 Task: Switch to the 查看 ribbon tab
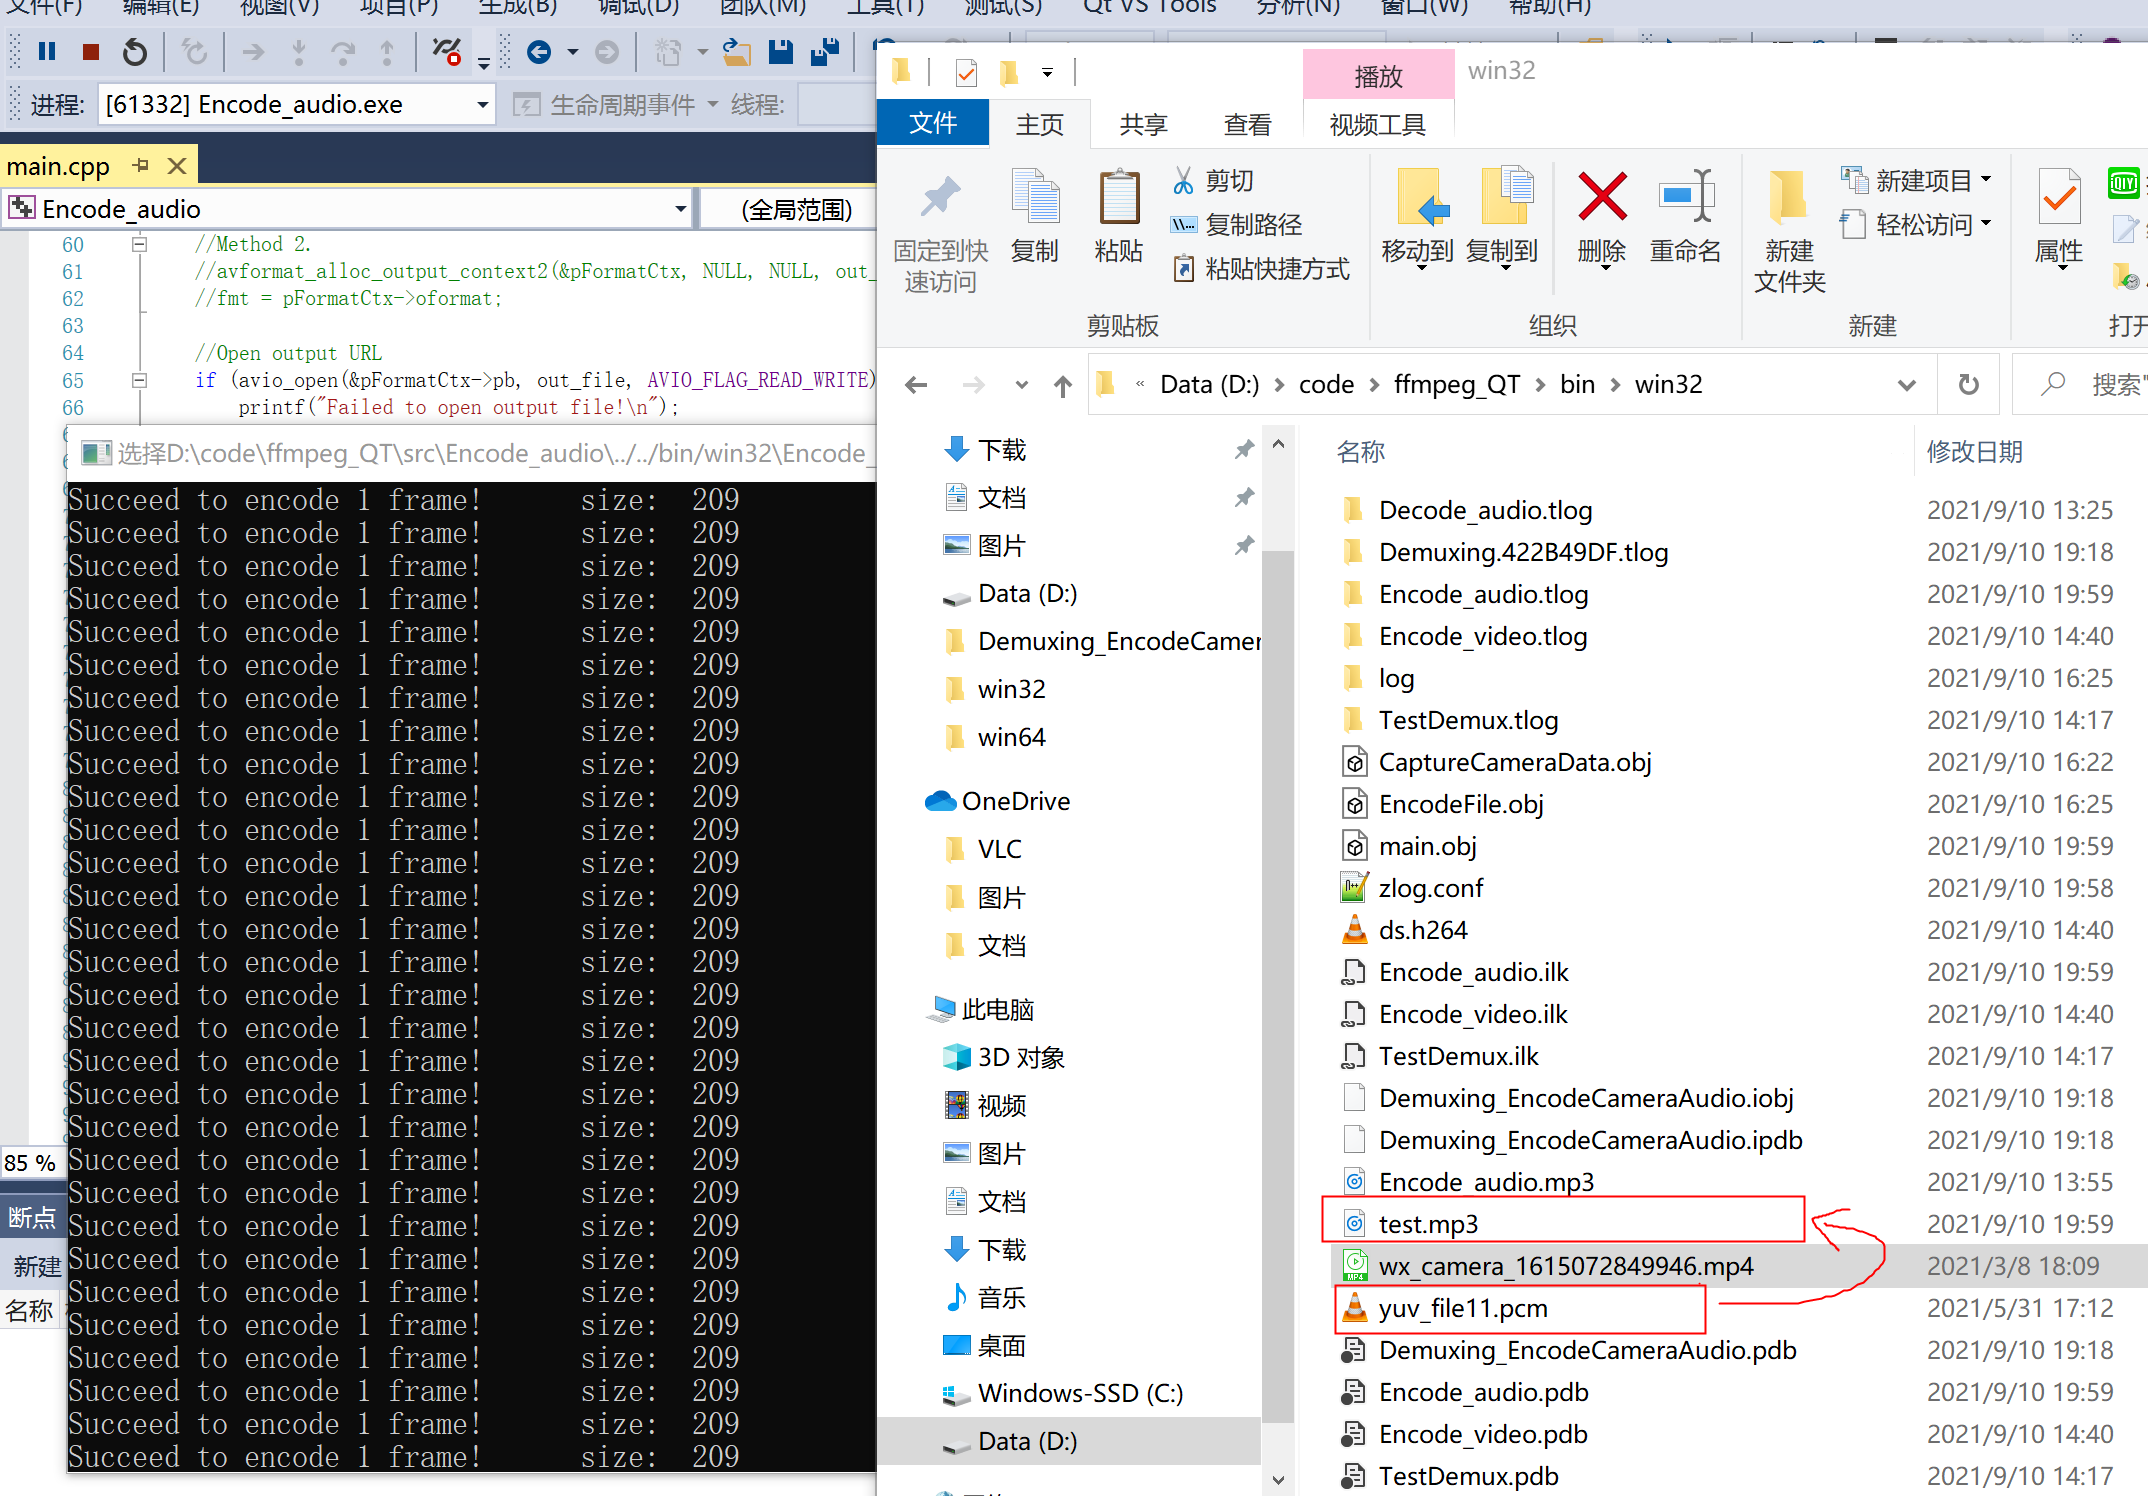click(1247, 125)
